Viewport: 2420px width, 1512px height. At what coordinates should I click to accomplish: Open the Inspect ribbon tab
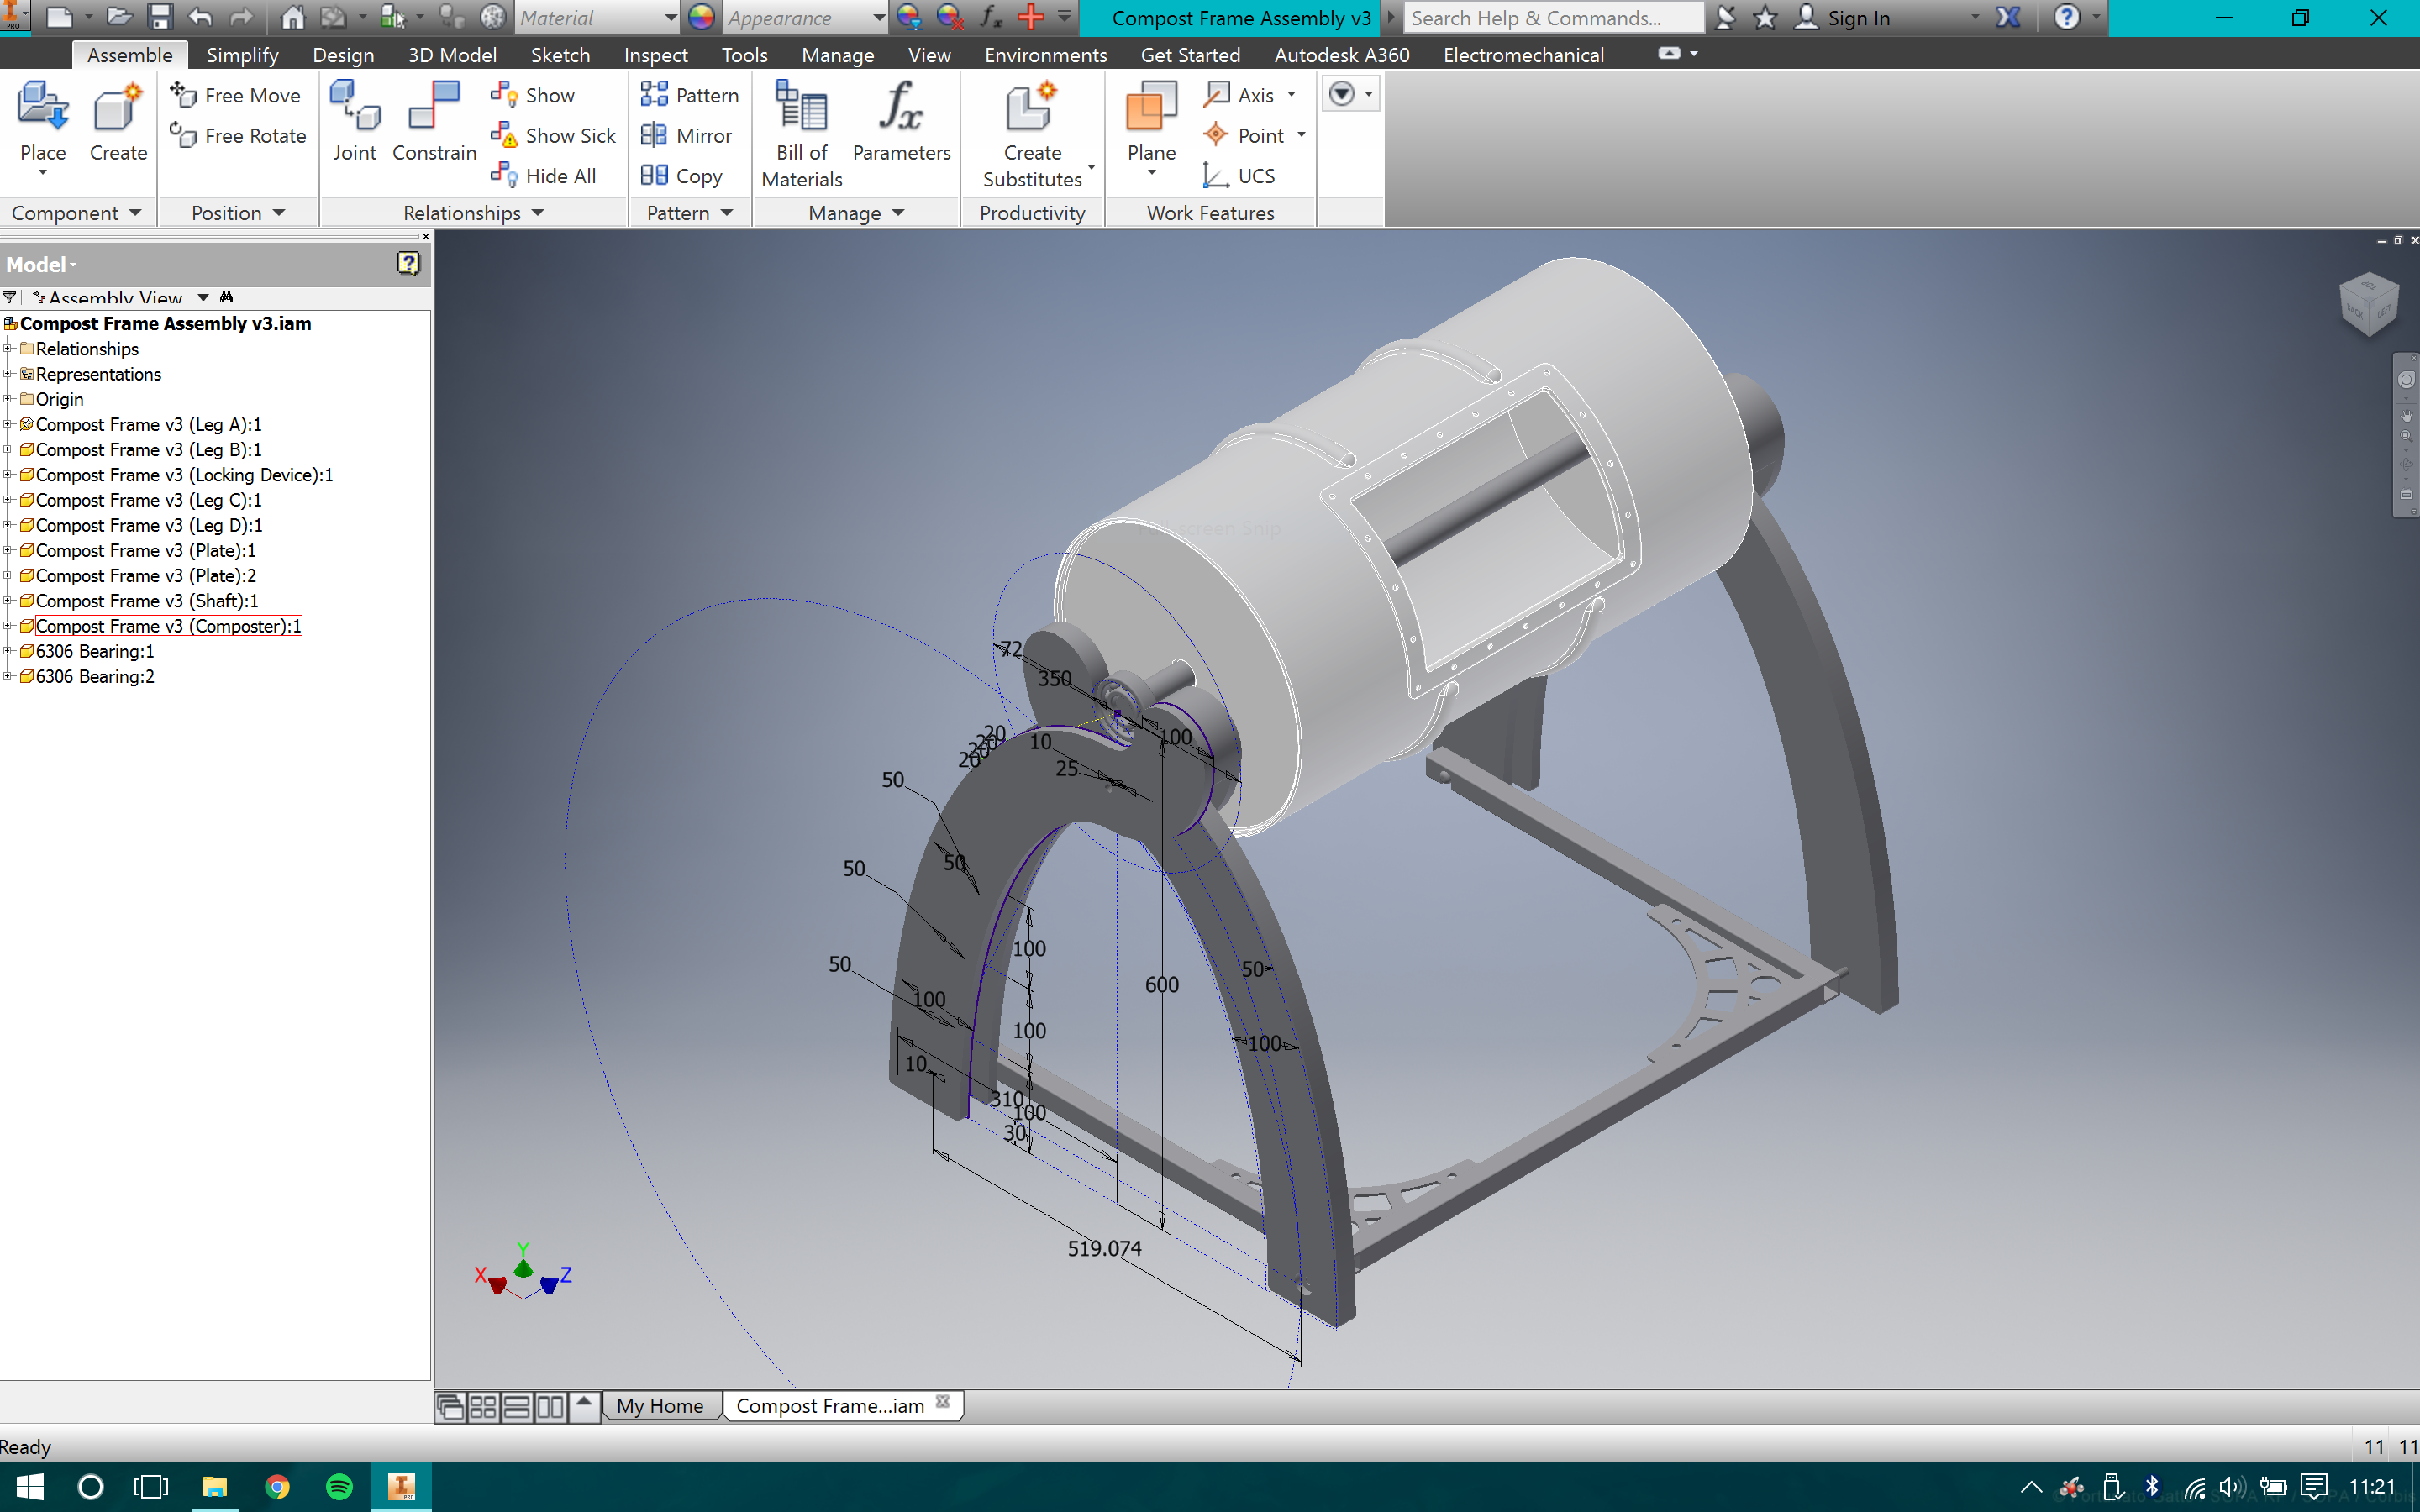pyautogui.click(x=655, y=55)
